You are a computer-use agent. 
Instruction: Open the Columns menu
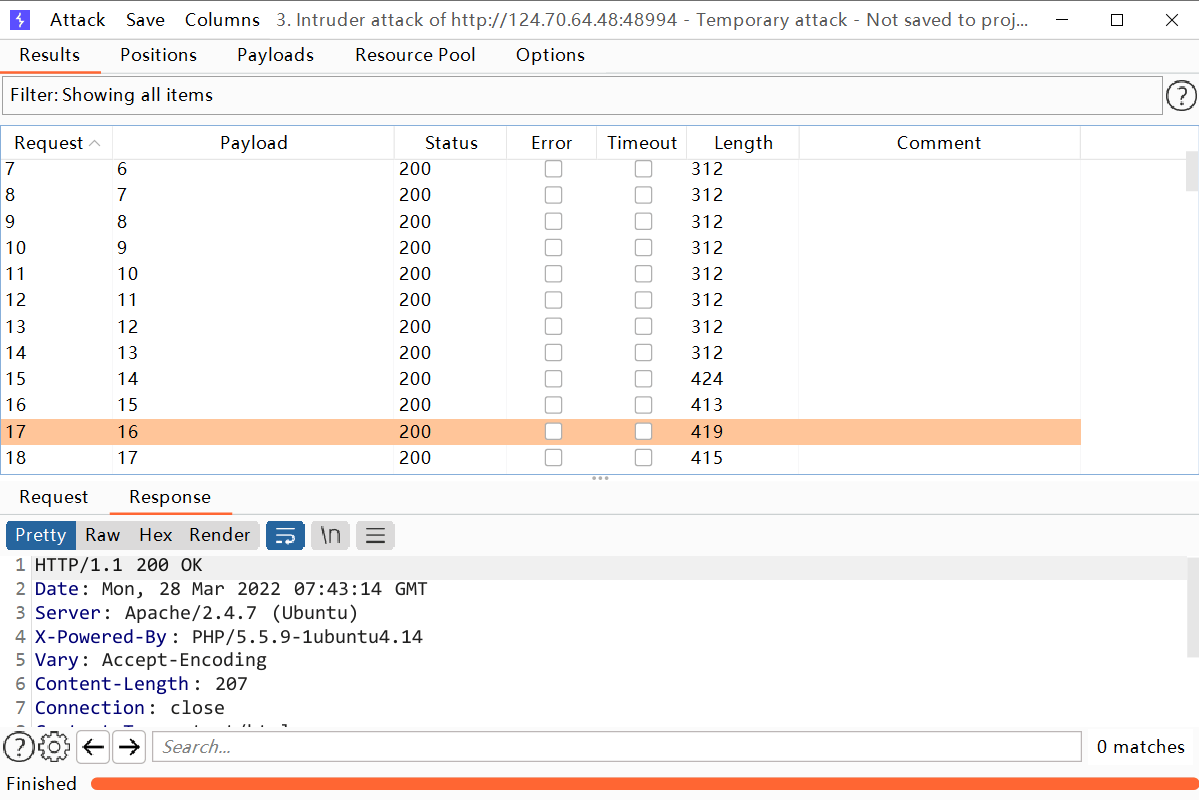pyautogui.click(x=223, y=20)
